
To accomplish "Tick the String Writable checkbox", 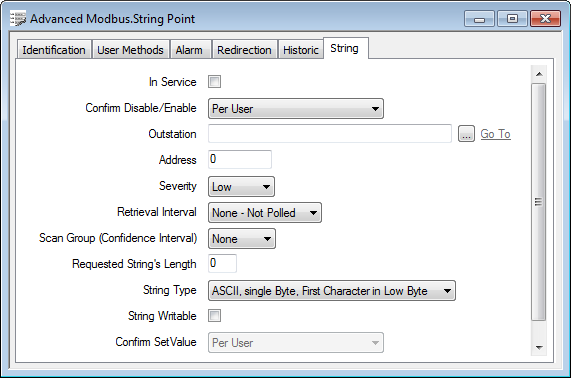I will 214,315.
